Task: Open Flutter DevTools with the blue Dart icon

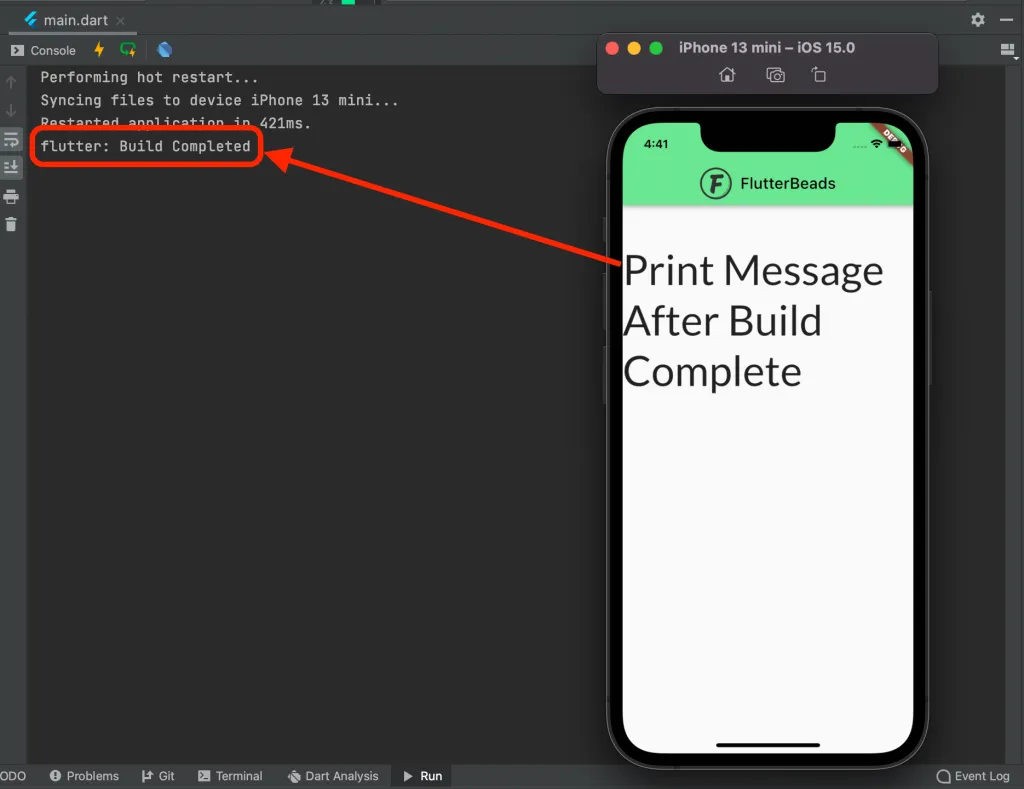Action: pos(164,49)
